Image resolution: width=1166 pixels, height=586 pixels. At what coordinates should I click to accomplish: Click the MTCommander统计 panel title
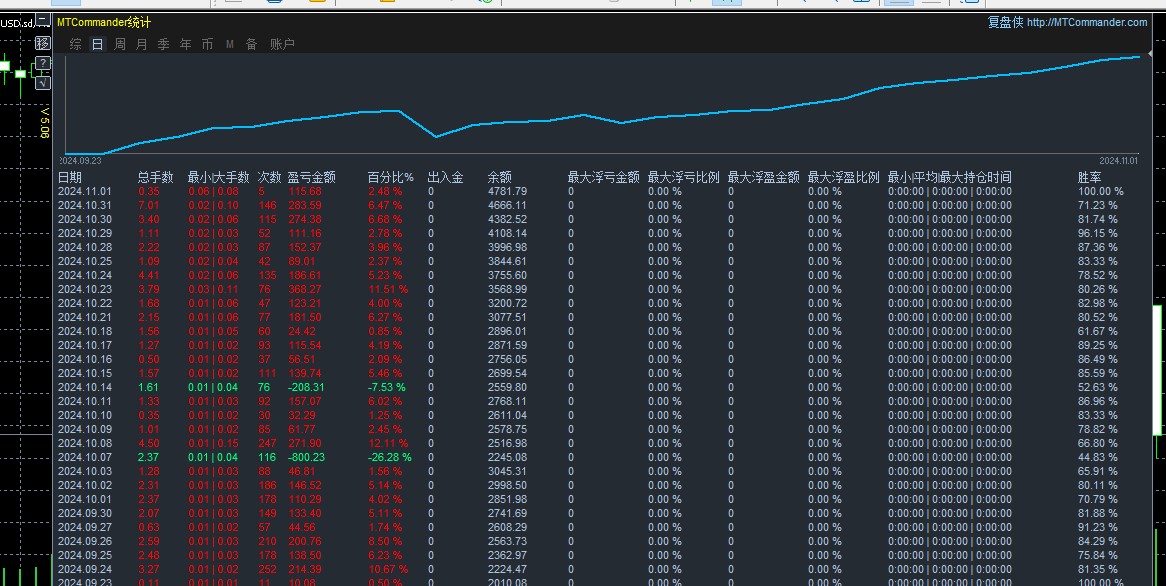(x=104, y=22)
